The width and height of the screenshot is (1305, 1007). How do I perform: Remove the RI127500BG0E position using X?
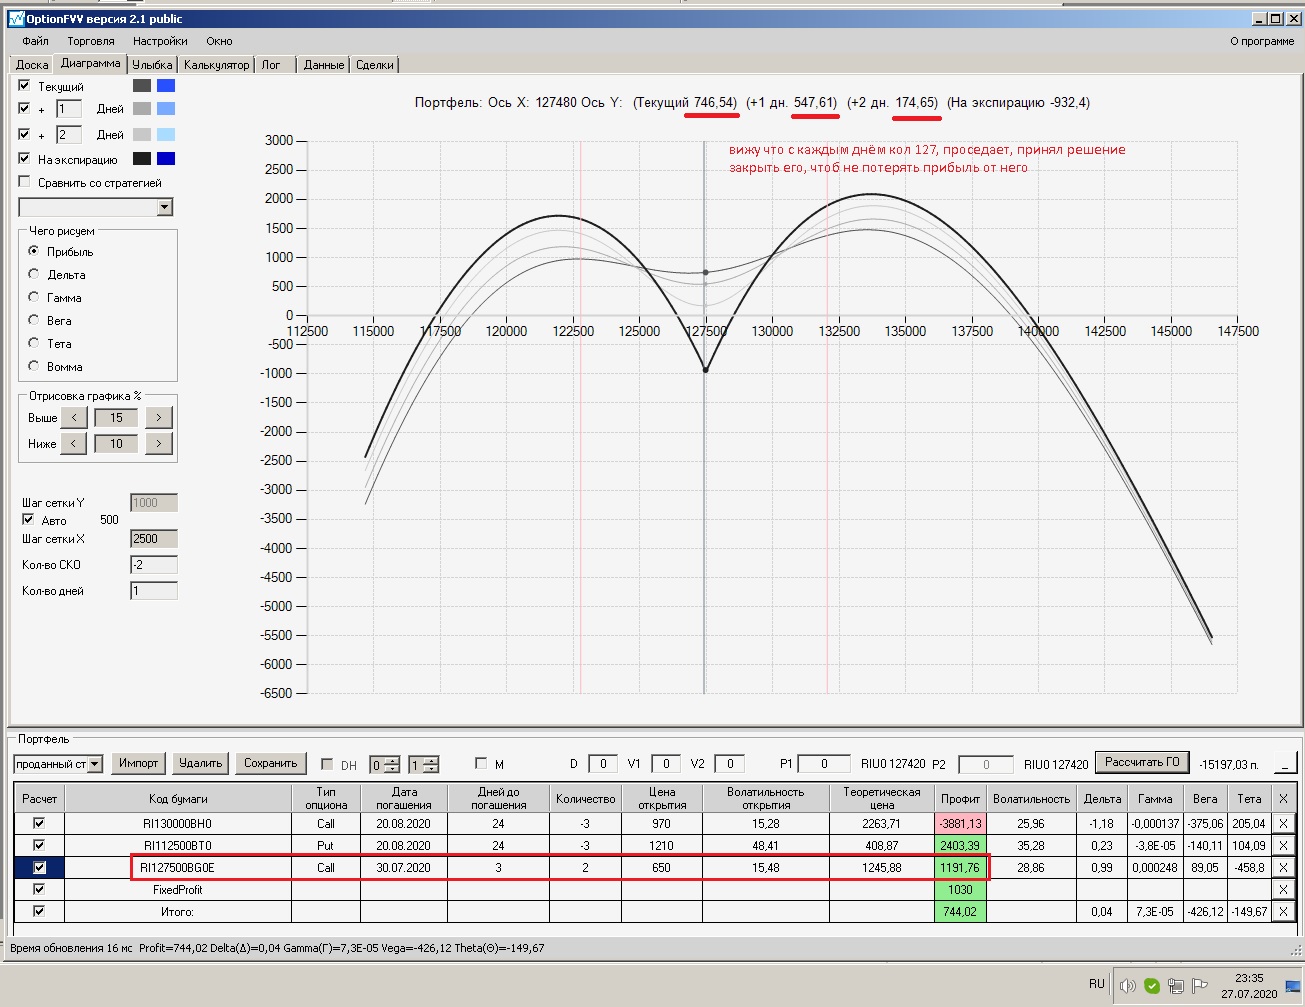[1283, 867]
